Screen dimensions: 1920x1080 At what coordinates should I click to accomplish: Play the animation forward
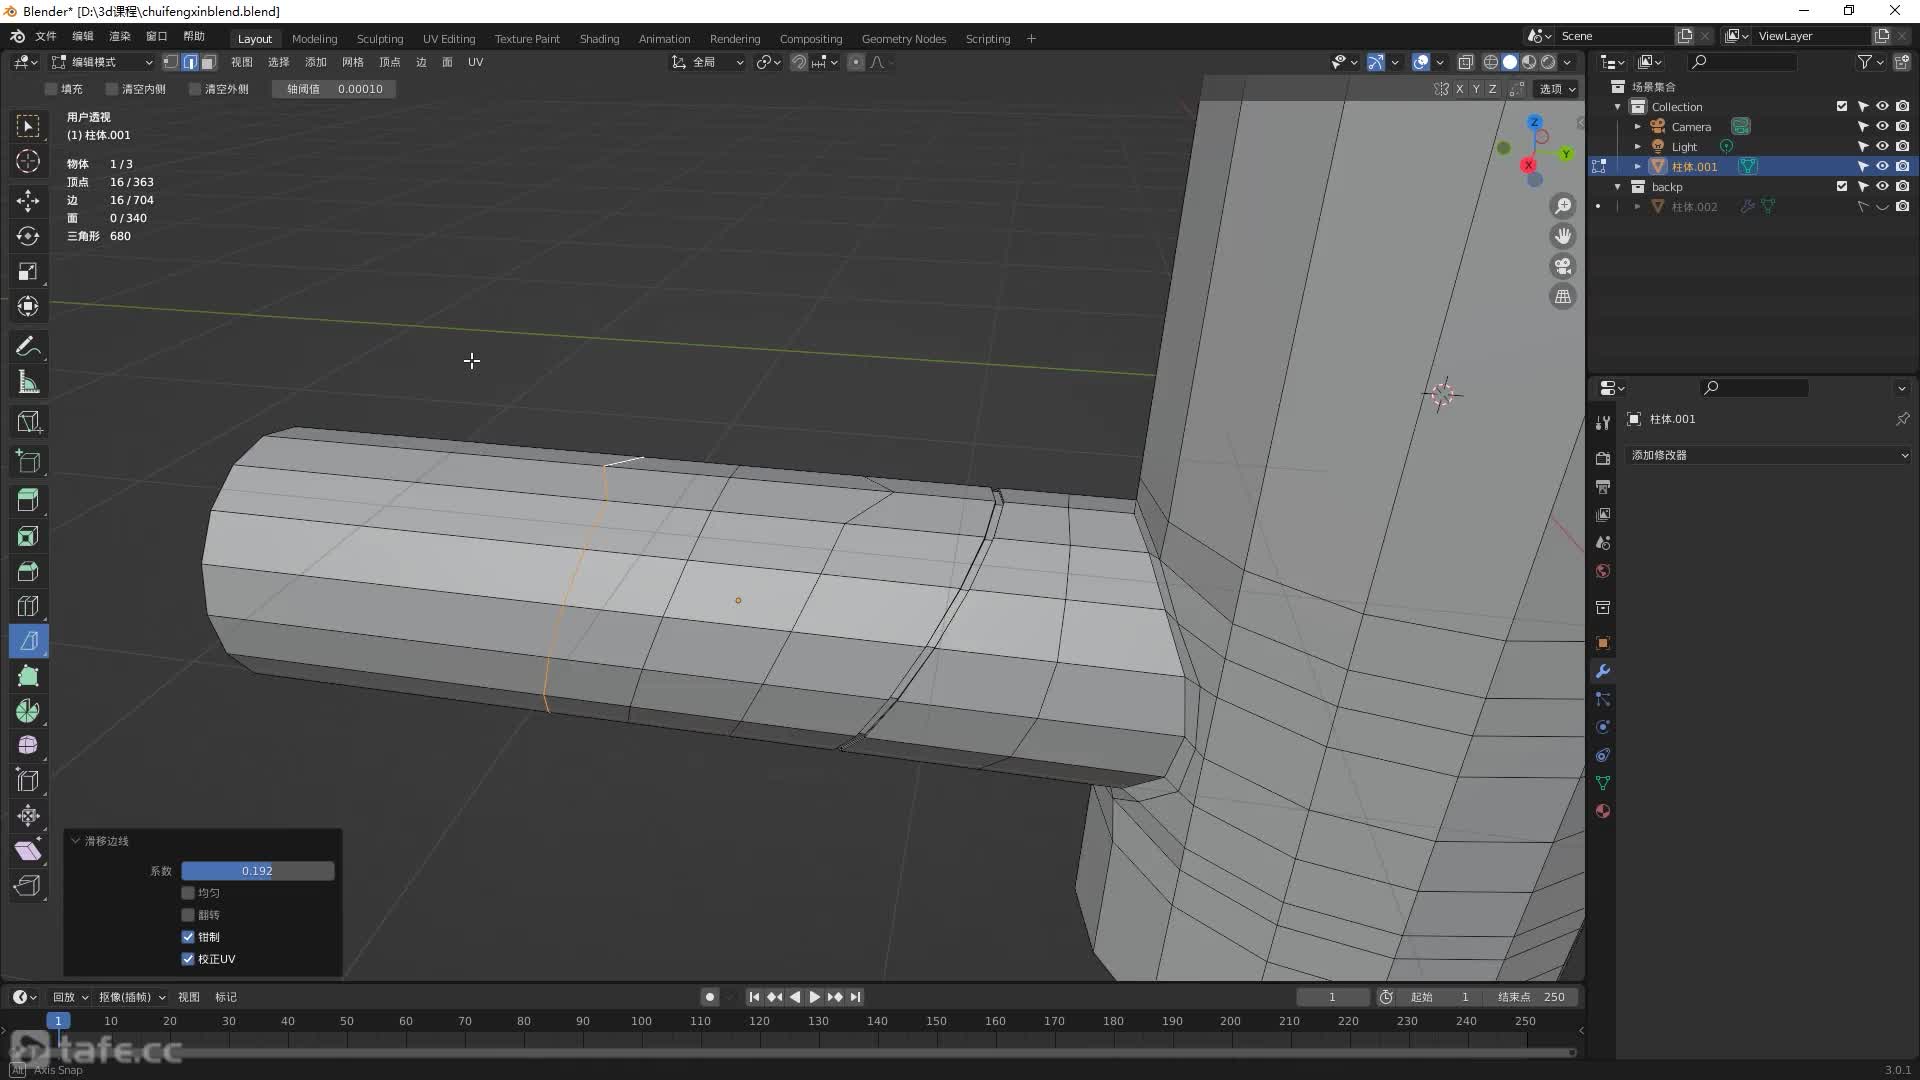(x=814, y=997)
